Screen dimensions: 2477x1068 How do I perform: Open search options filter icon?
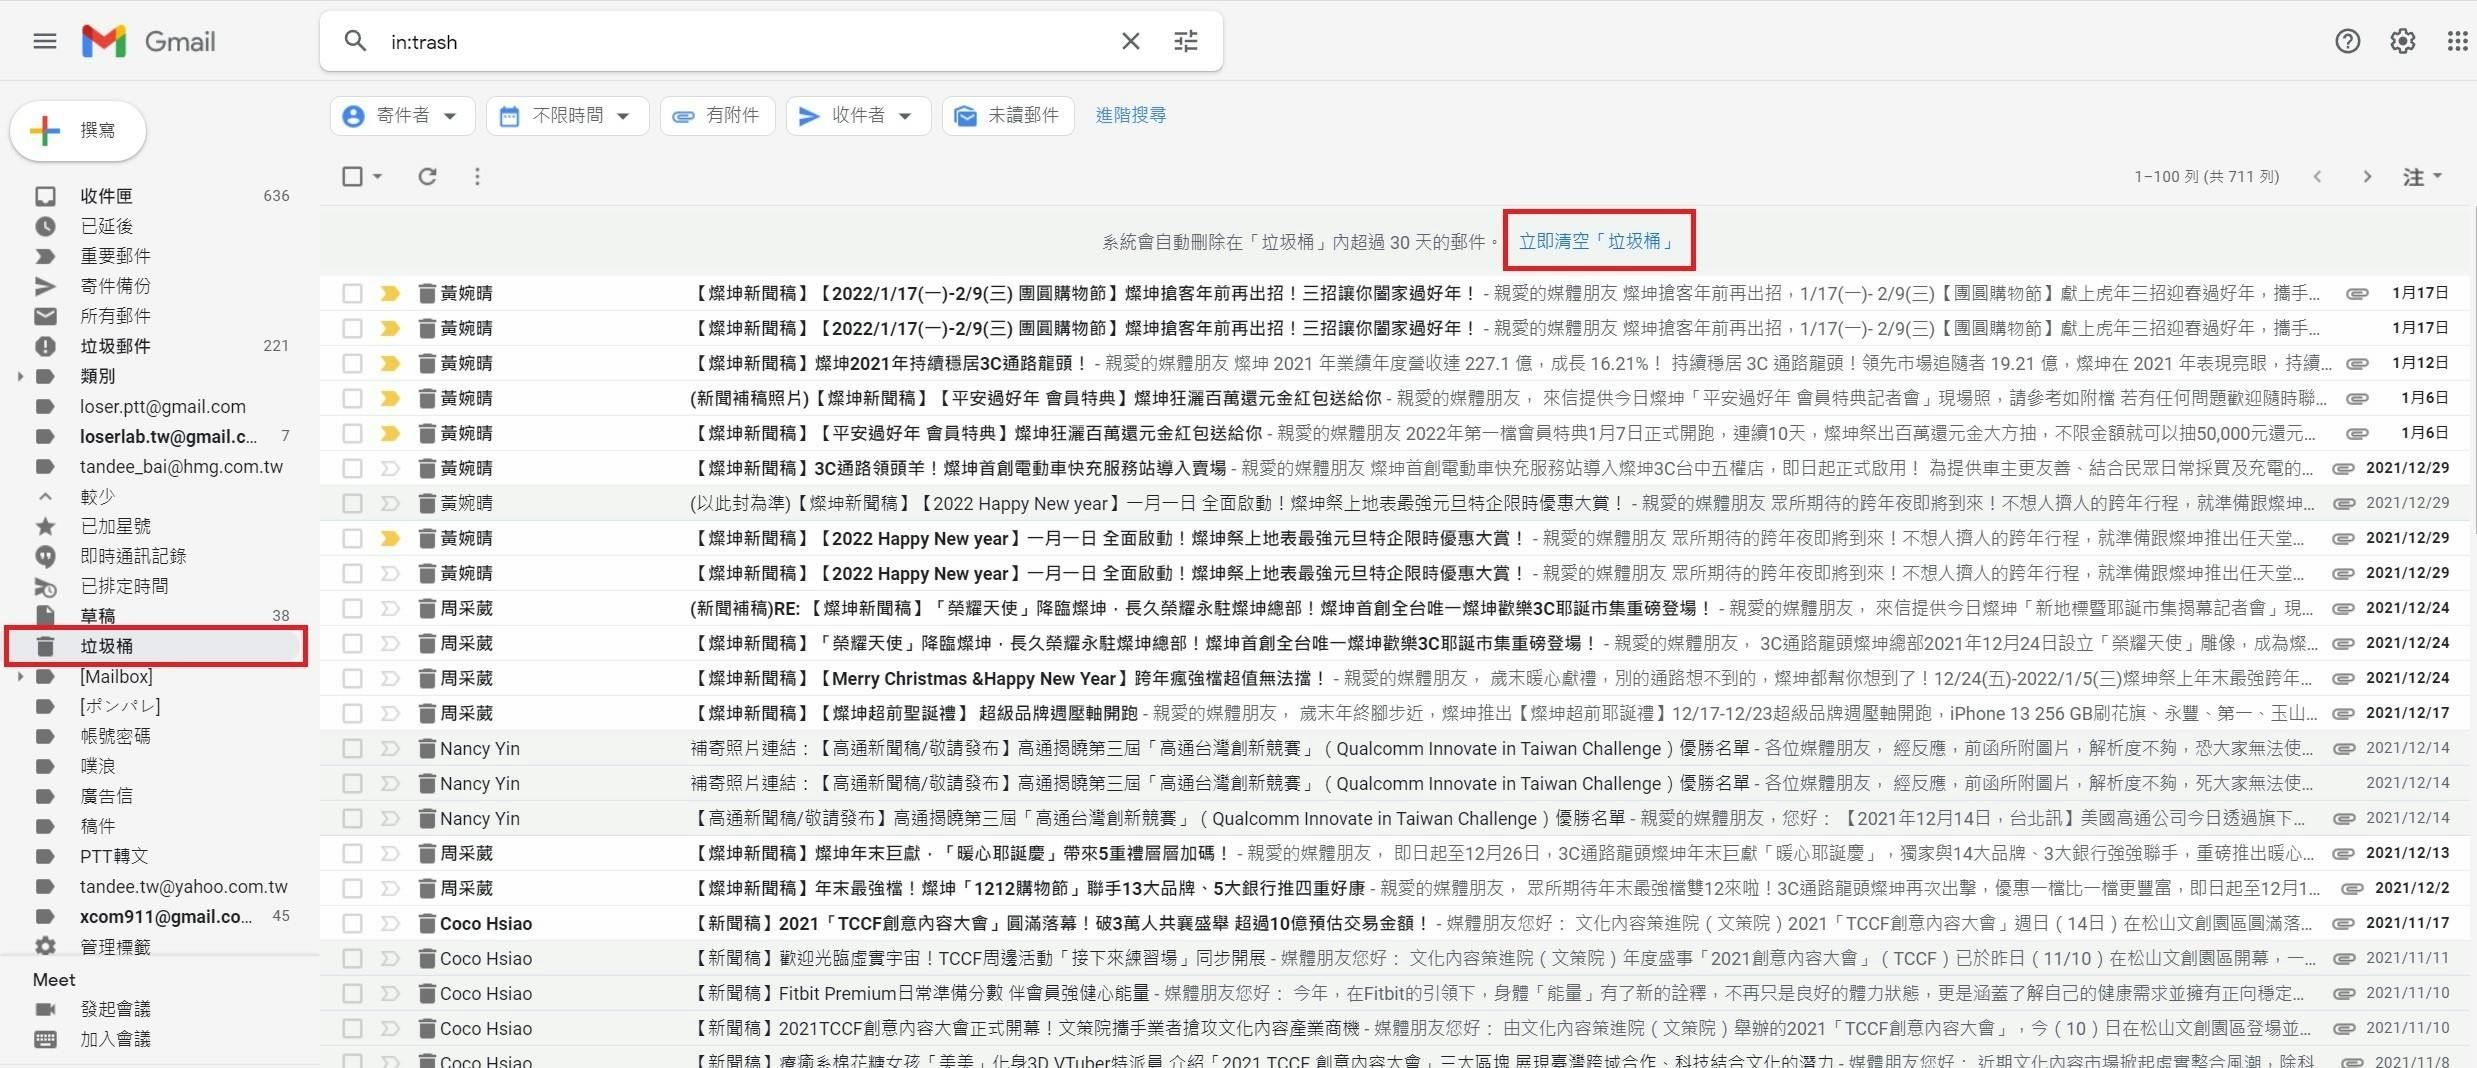[x=1186, y=41]
